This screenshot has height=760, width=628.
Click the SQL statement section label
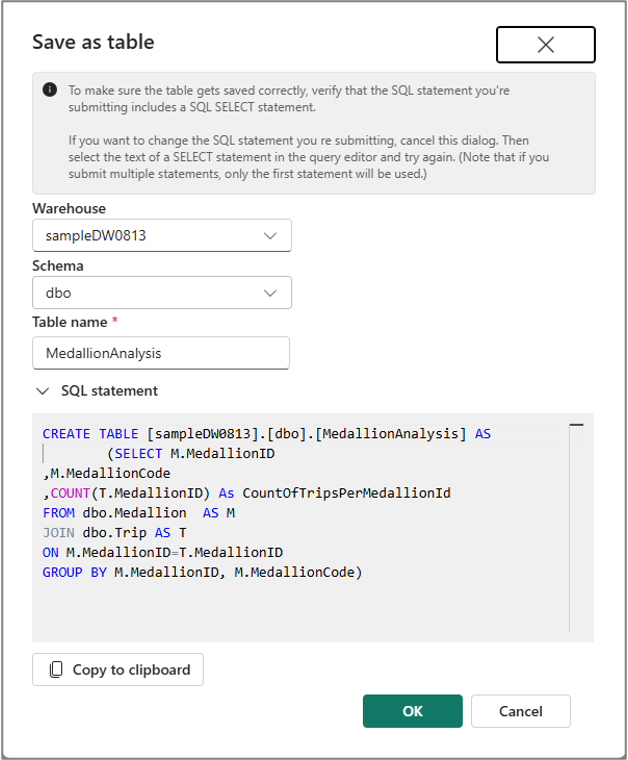click(x=110, y=391)
